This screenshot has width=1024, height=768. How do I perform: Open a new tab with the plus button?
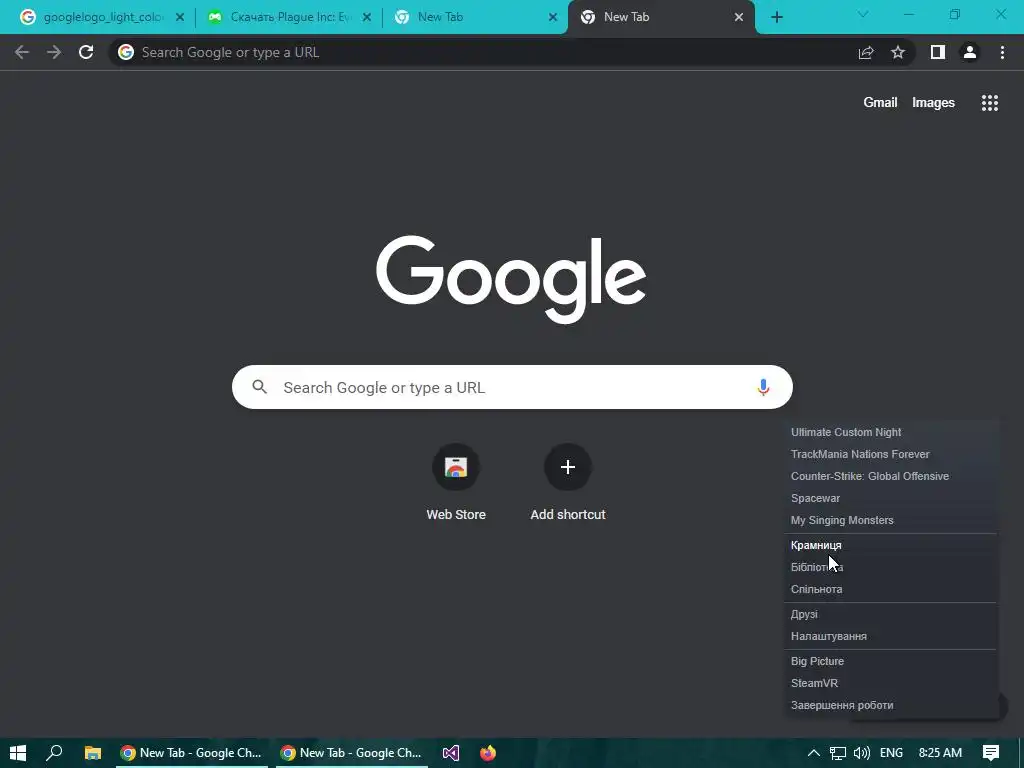tap(776, 17)
